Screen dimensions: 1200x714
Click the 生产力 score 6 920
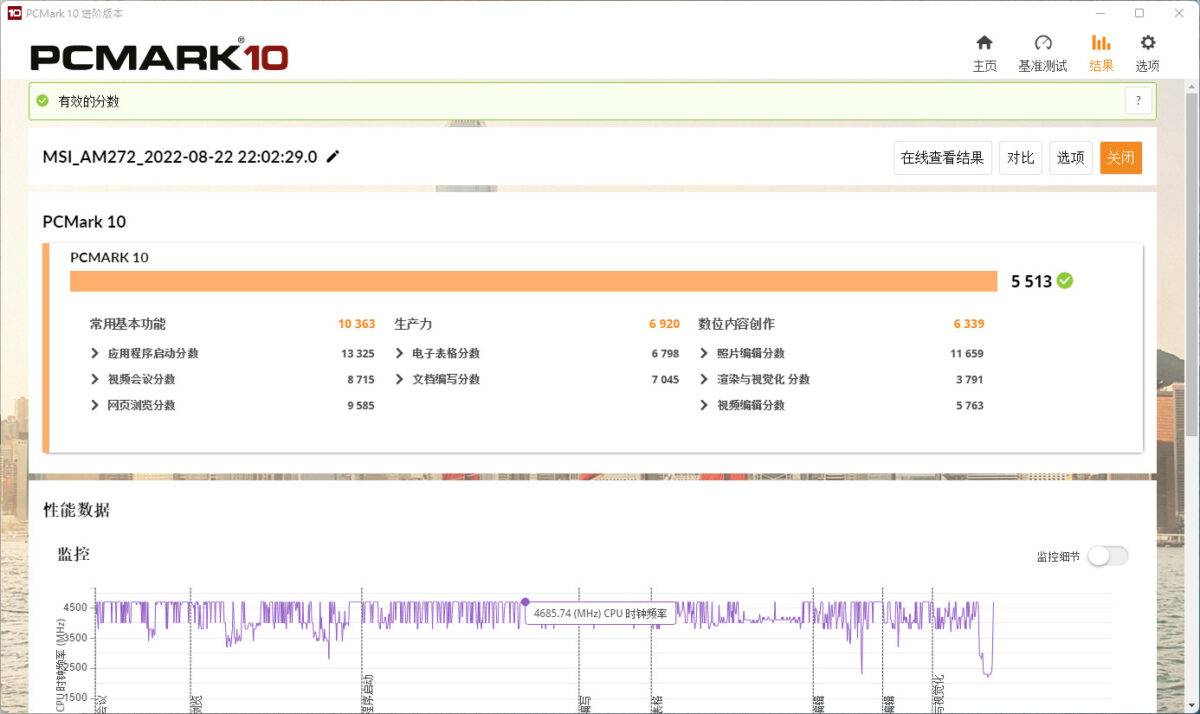(664, 324)
